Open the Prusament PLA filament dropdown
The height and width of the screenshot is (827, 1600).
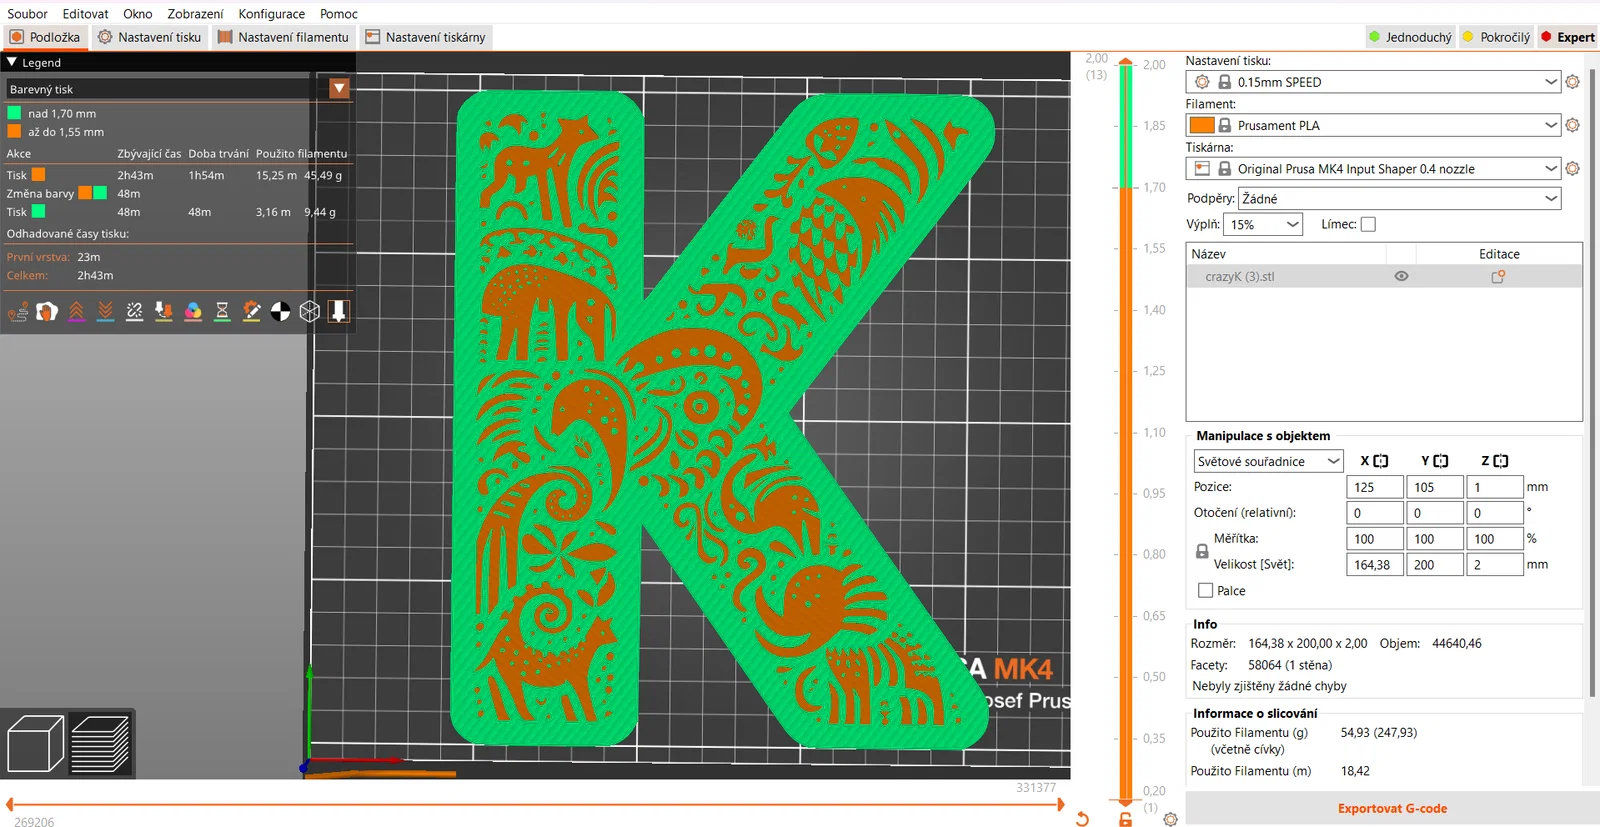tap(1373, 125)
